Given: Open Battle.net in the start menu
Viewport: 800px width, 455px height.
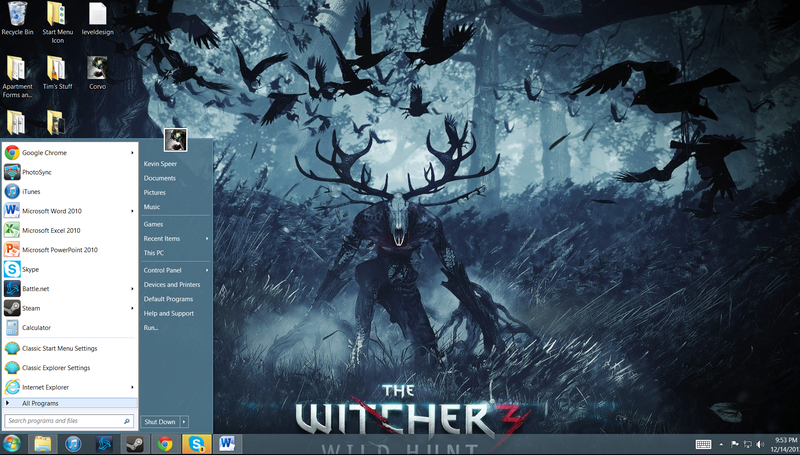Looking at the screenshot, I should 70,288.
